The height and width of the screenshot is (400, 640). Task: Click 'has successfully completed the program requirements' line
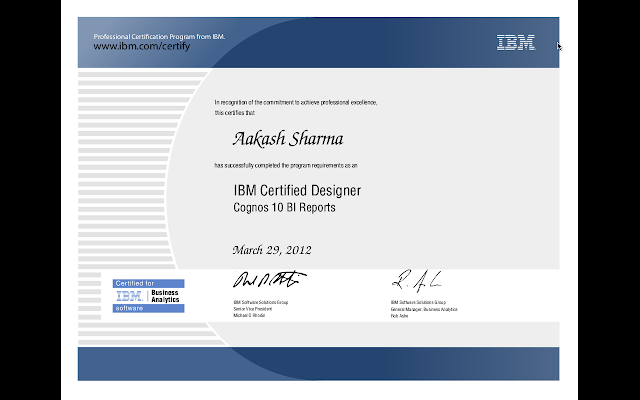(x=286, y=165)
